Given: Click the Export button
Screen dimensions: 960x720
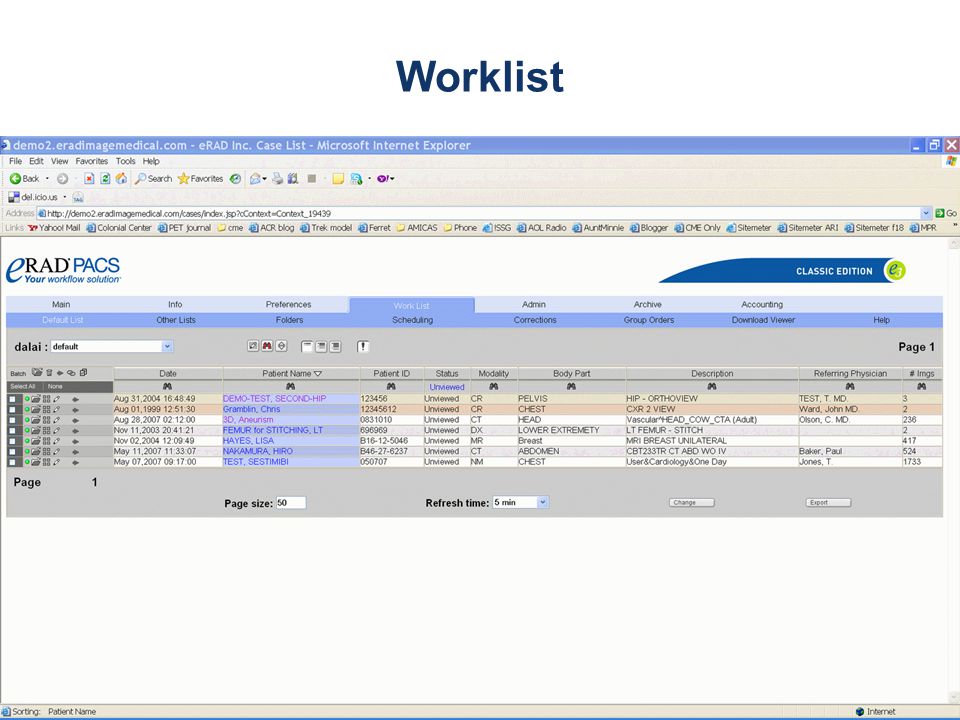Looking at the screenshot, I should pyautogui.click(x=828, y=503).
